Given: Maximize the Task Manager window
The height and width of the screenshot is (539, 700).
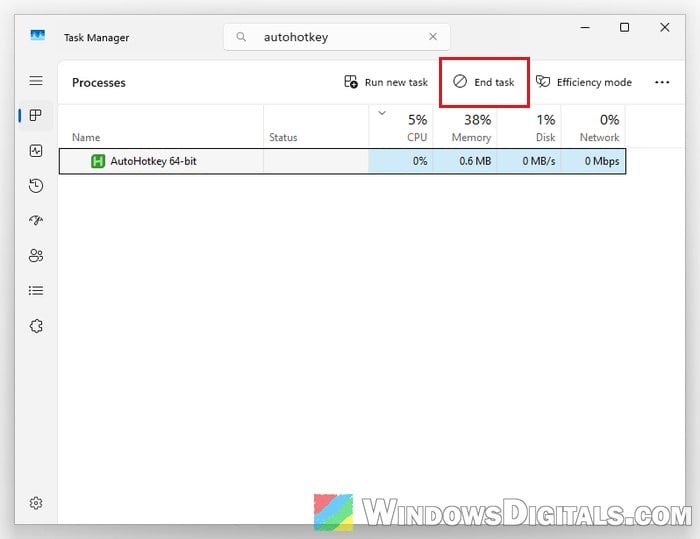Looking at the screenshot, I should coord(625,27).
